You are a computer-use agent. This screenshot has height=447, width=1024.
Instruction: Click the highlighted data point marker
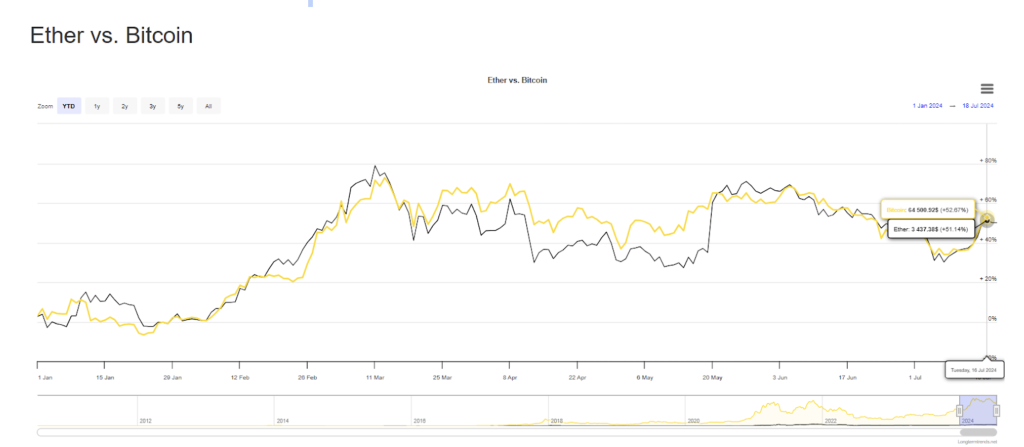pos(987,220)
